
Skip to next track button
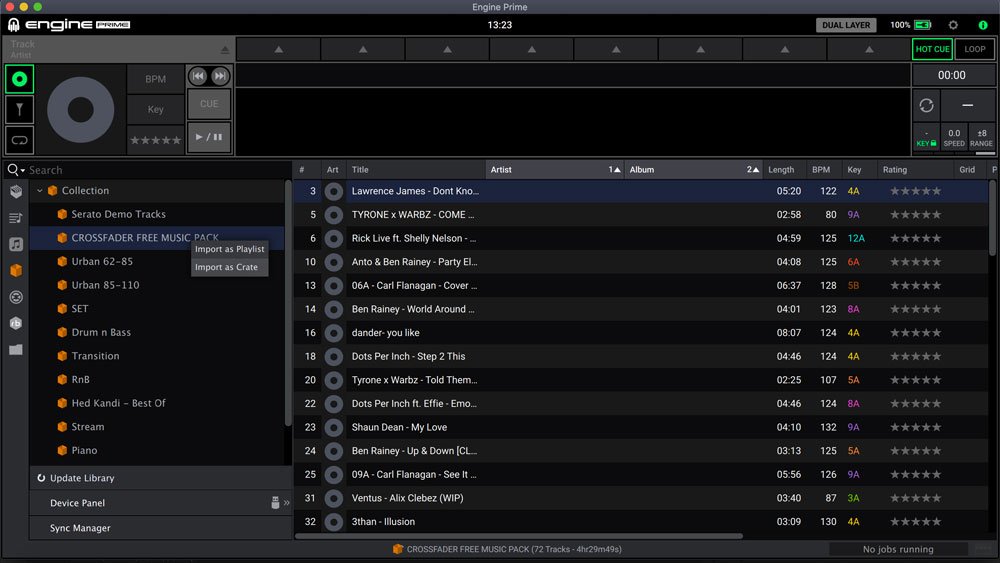tap(219, 76)
